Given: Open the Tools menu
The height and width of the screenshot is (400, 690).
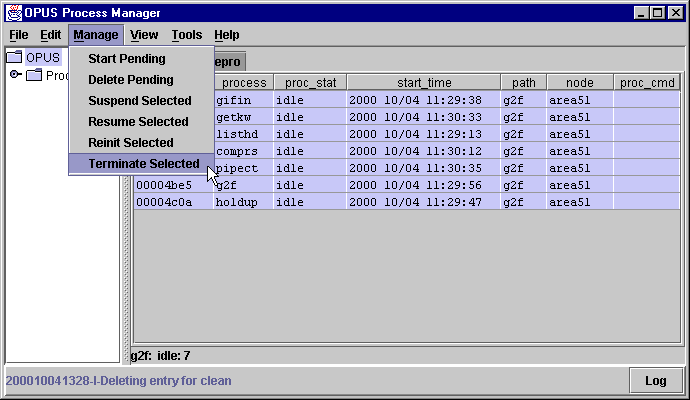Looking at the screenshot, I should tap(187, 35).
